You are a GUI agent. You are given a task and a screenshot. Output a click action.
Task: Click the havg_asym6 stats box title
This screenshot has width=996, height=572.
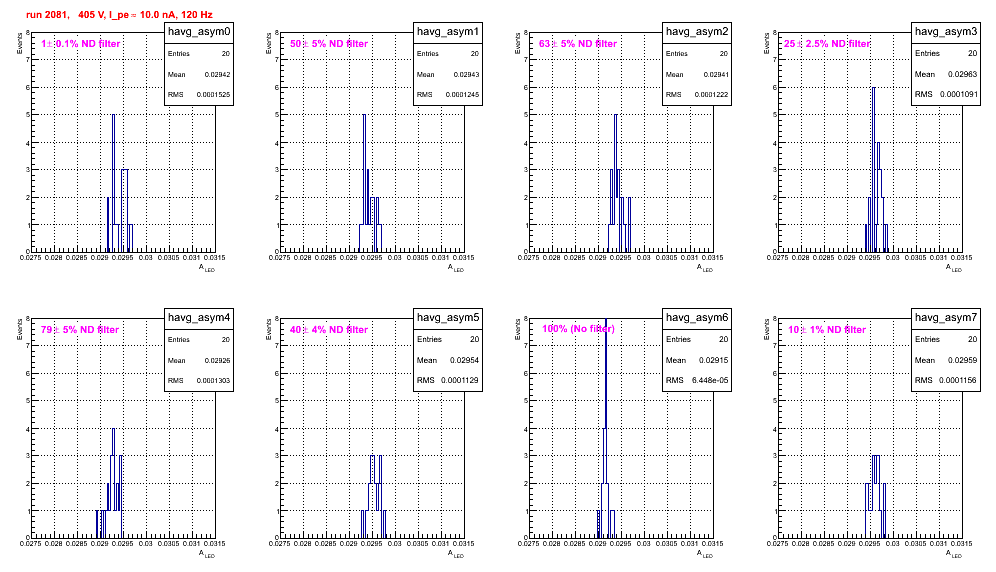pos(697,318)
